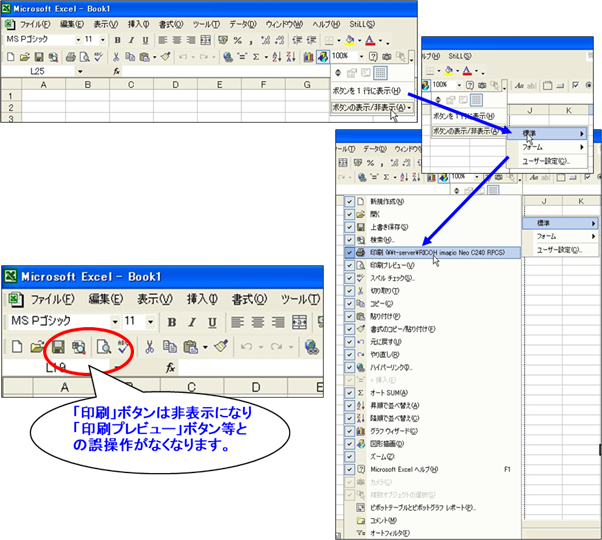Open Paste dropdown arrow in enlarged bottom Excel window

[x=205, y=347]
